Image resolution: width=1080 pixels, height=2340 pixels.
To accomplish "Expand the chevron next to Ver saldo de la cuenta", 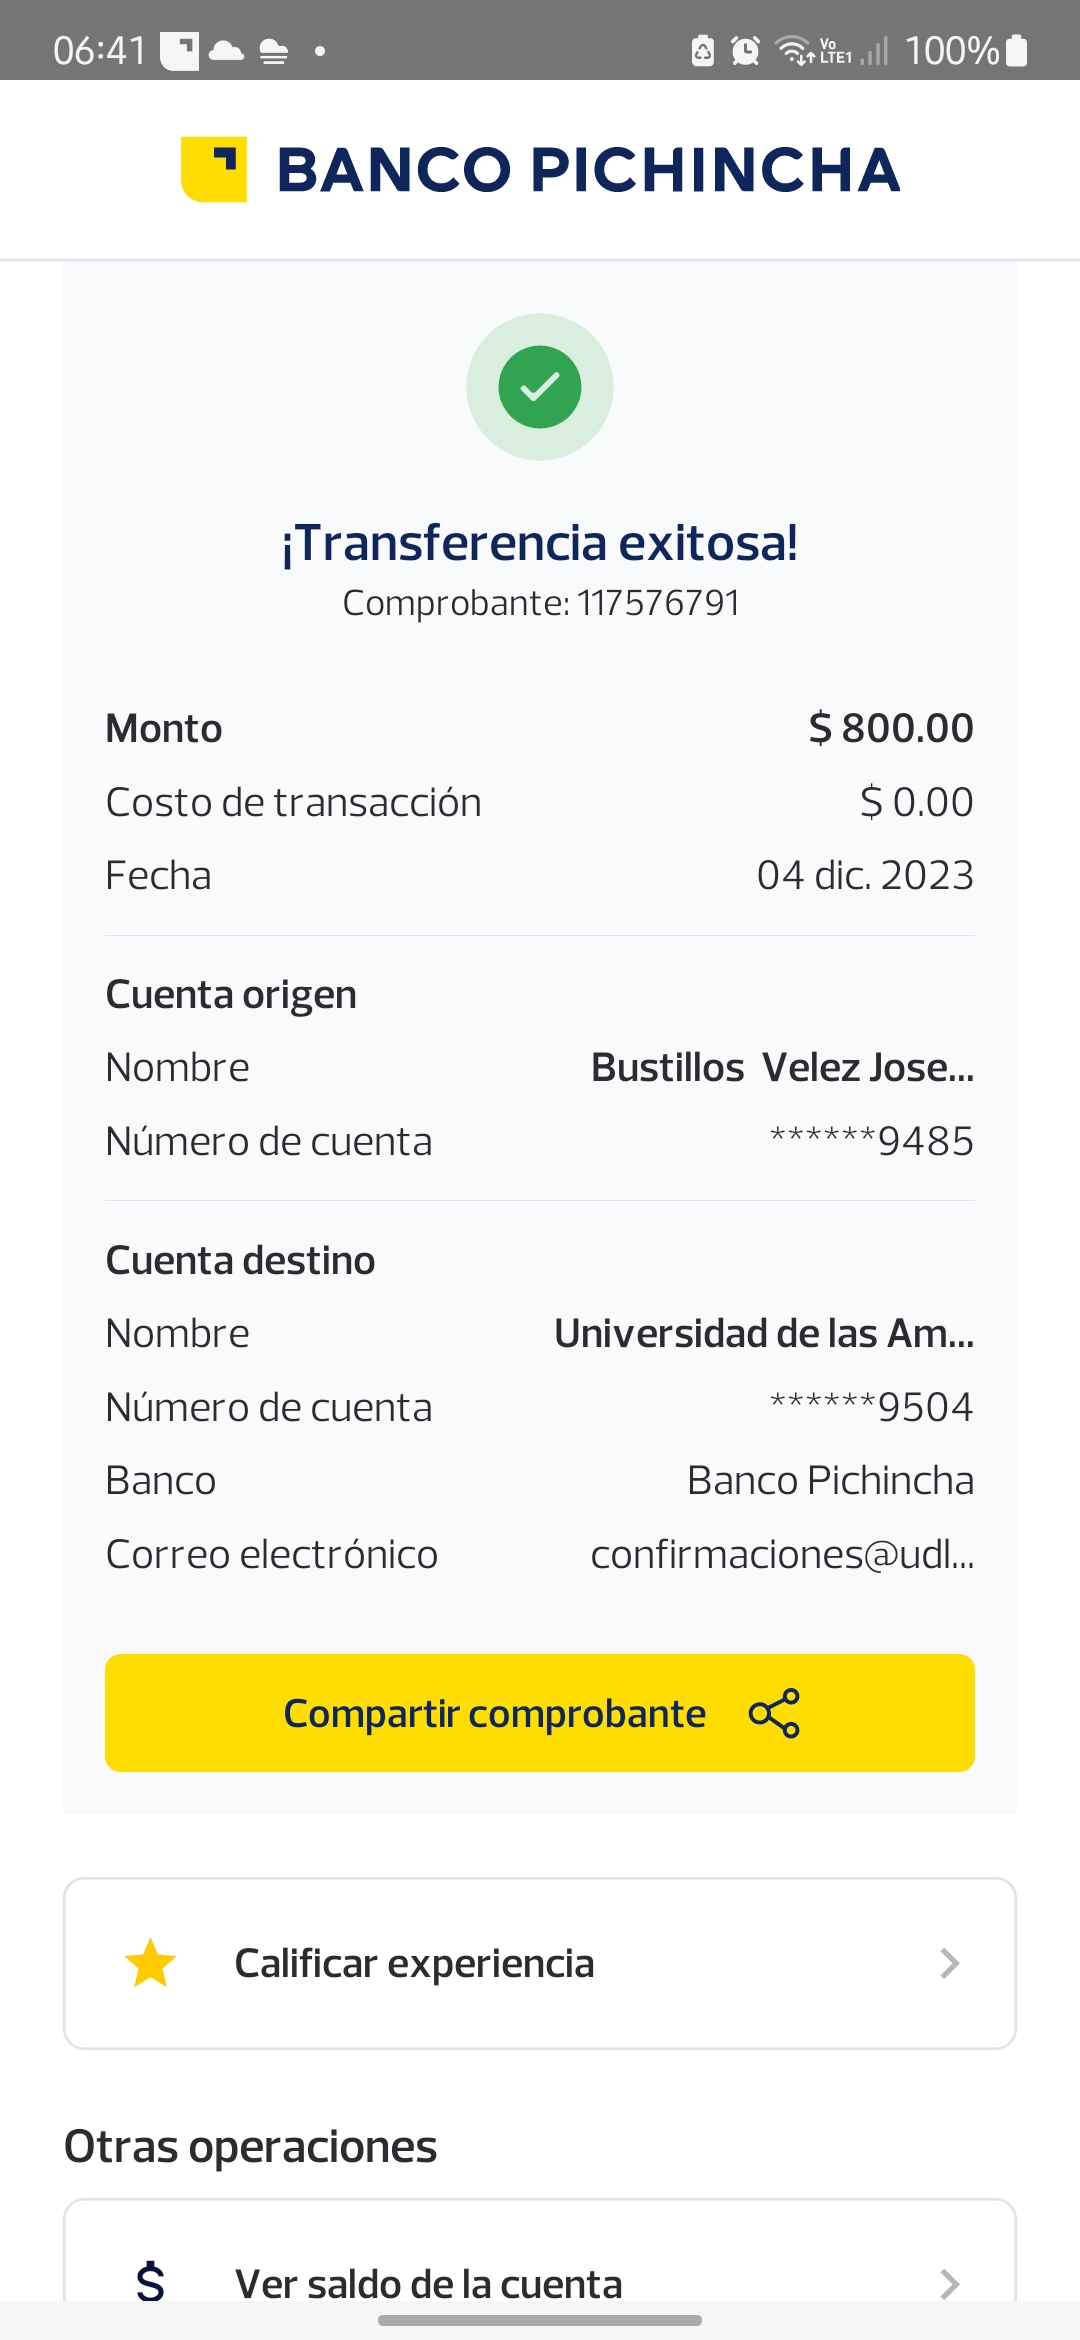I will point(950,2283).
